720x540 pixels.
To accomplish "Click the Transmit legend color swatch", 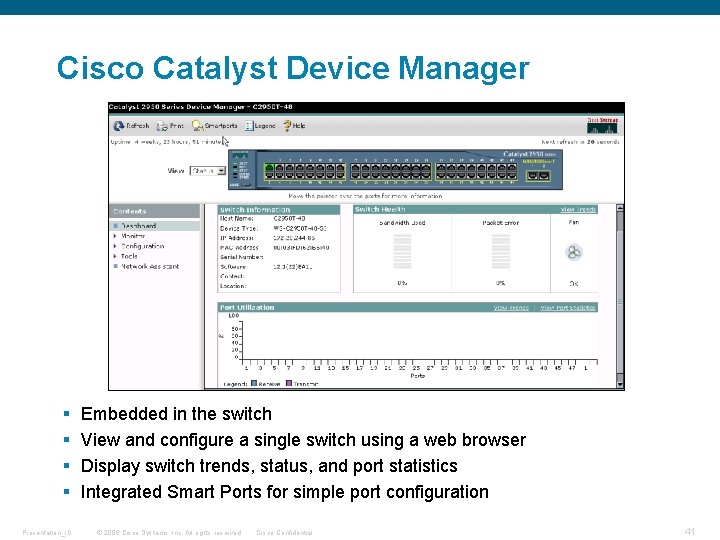I will click(x=289, y=383).
